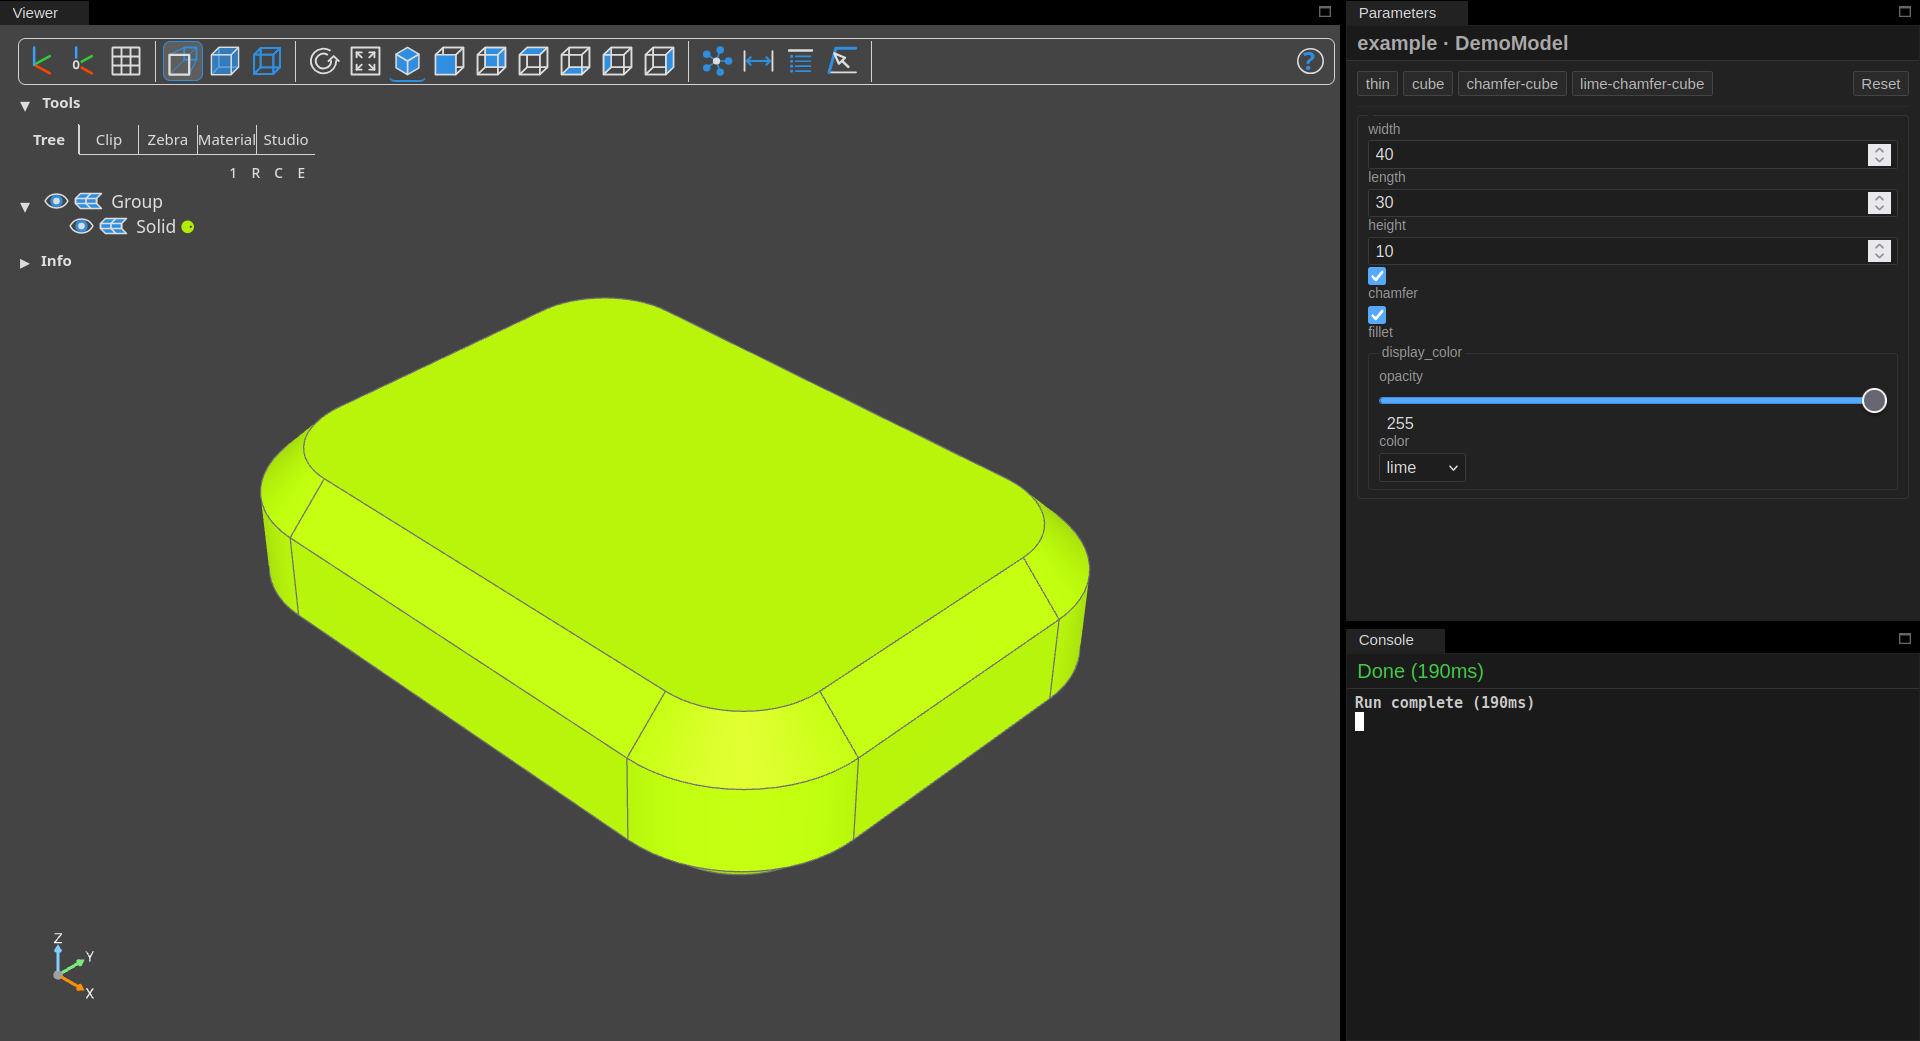1920x1041 pixels.
Task: Toggle the grid display icon
Action: click(x=126, y=61)
